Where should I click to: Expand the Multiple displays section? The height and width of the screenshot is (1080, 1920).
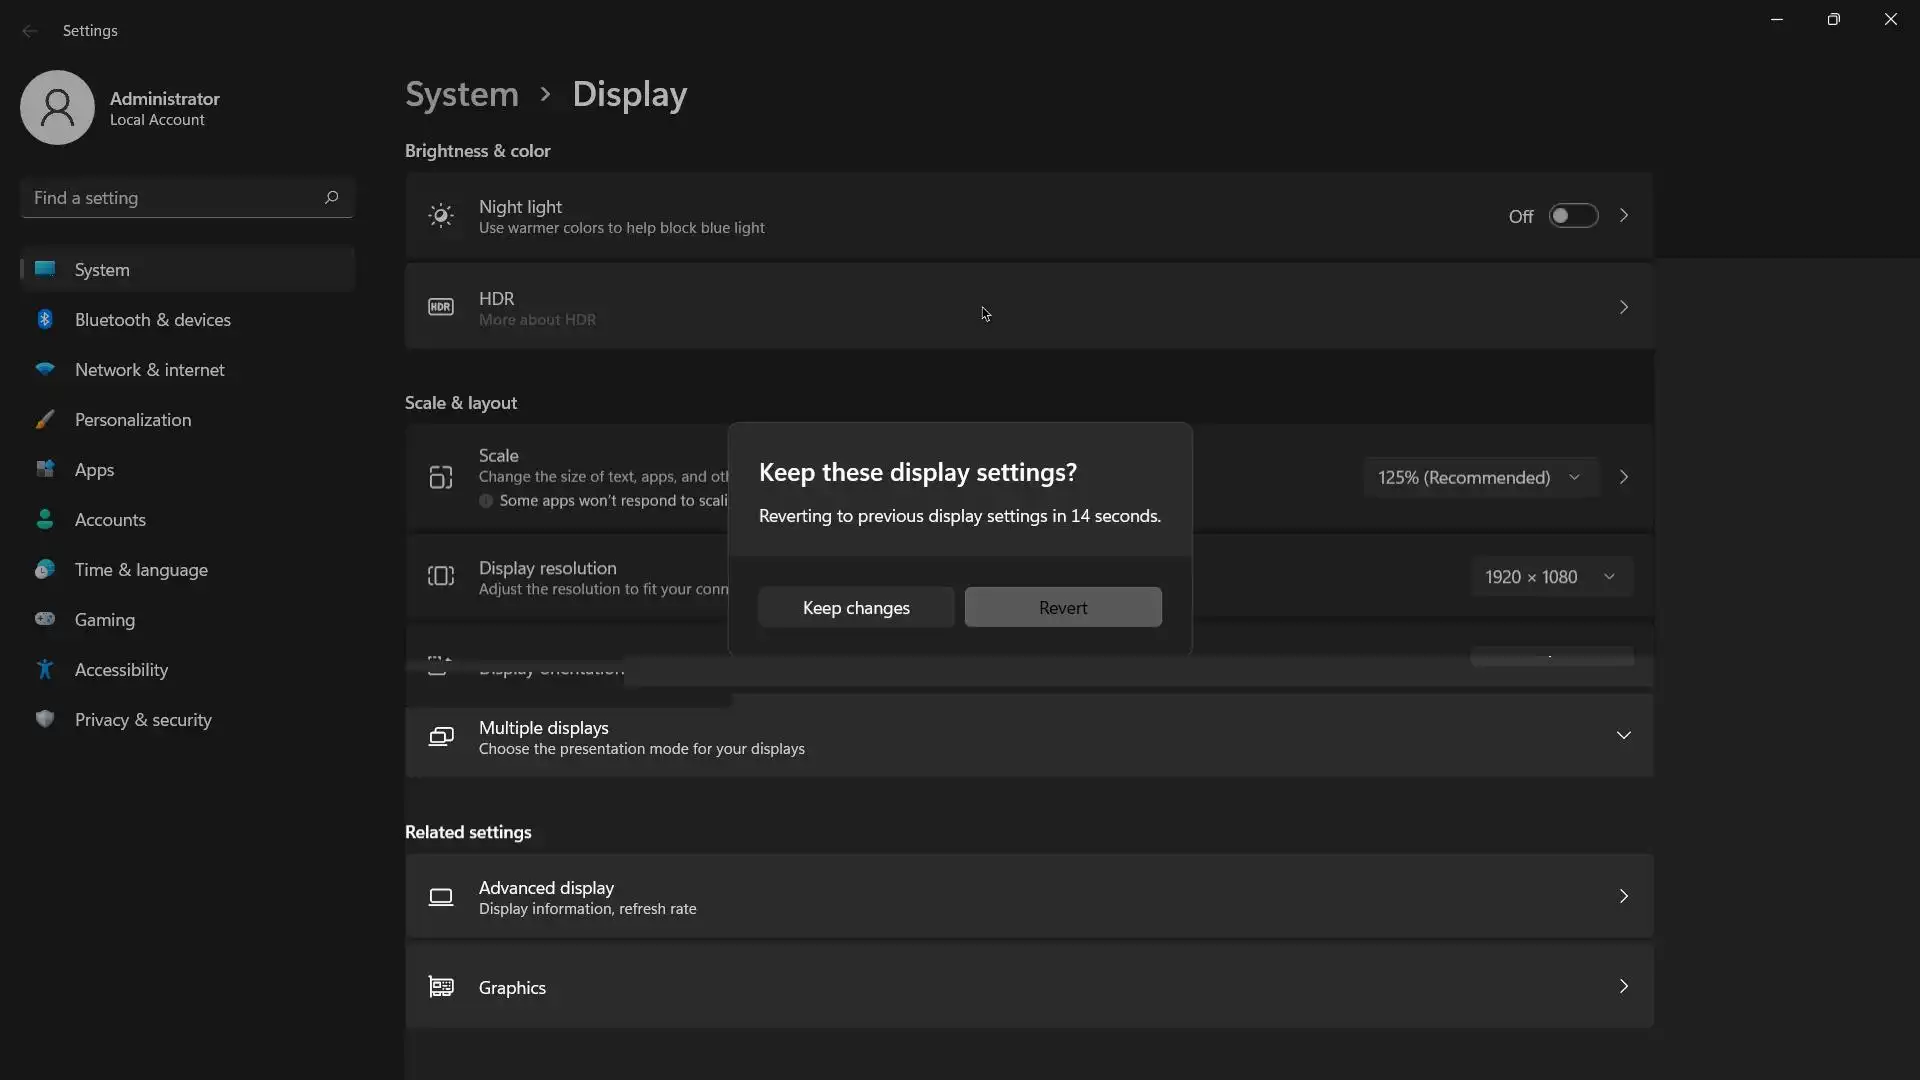coord(1623,736)
